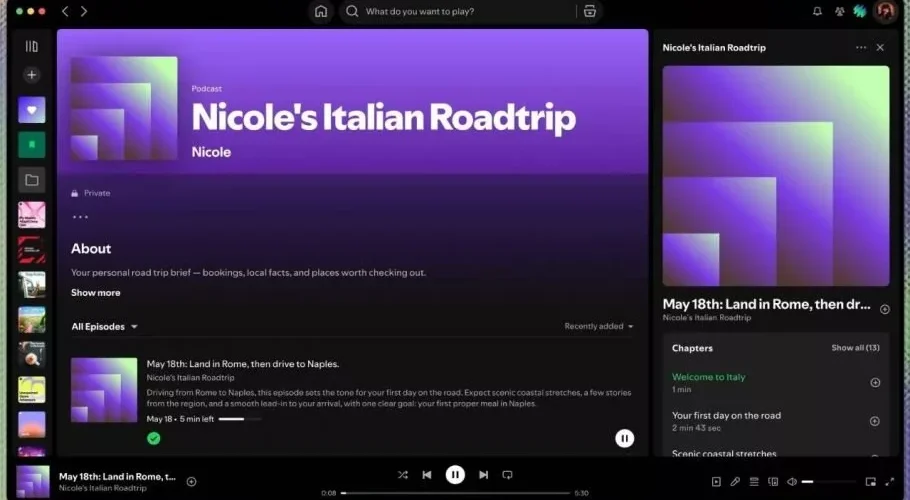910x500 pixels.
Task: Go back with the left arrow
Action: 65,11
